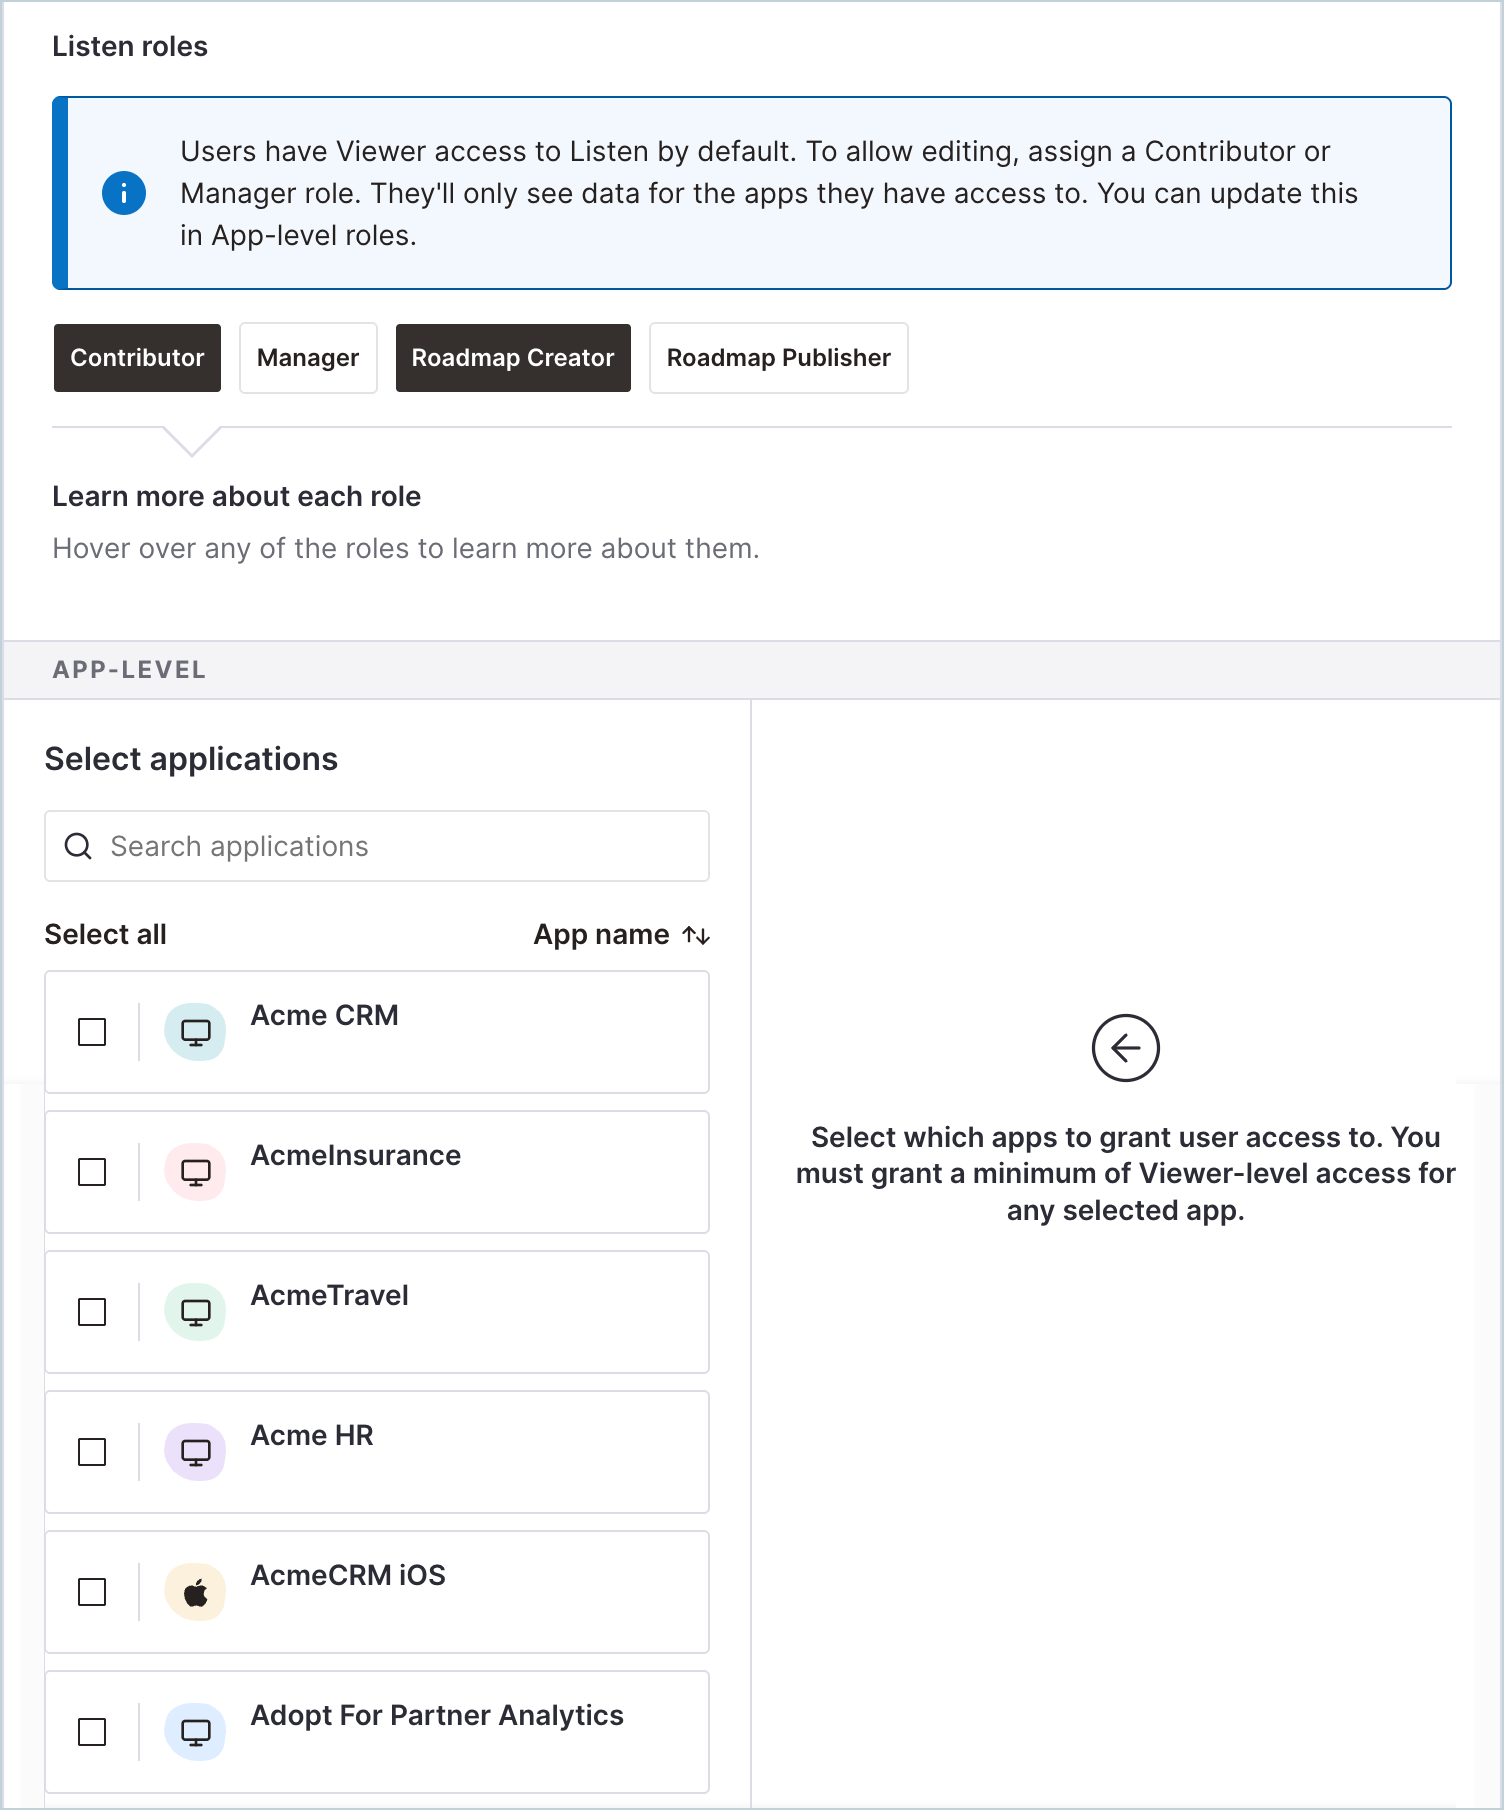Viewport: 1504px width, 1810px height.
Task: Click the Adopt For Partner Analytics icon
Action: tap(195, 1732)
